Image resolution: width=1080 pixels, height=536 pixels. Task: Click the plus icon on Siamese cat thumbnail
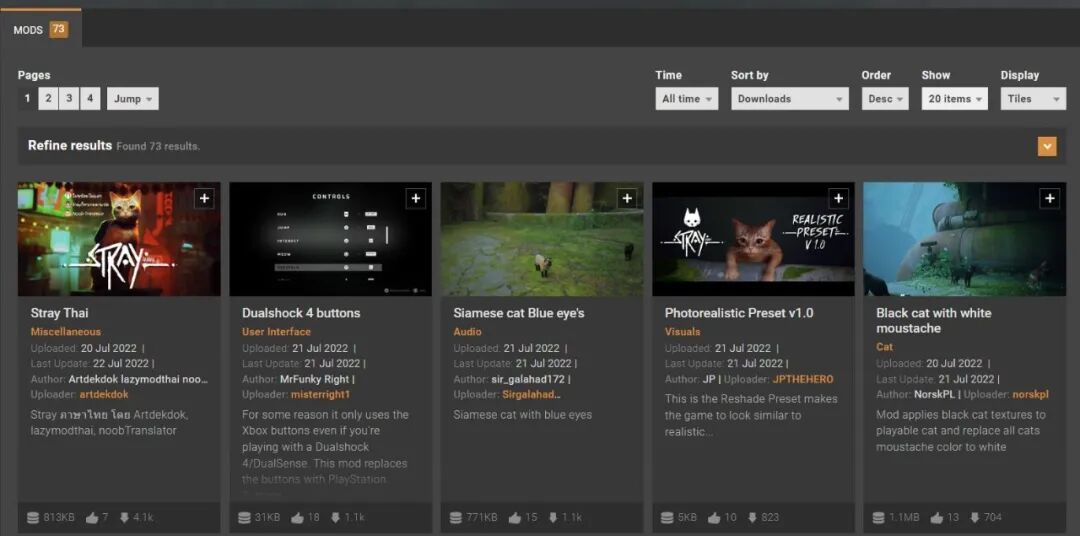[x=627, y=198]
